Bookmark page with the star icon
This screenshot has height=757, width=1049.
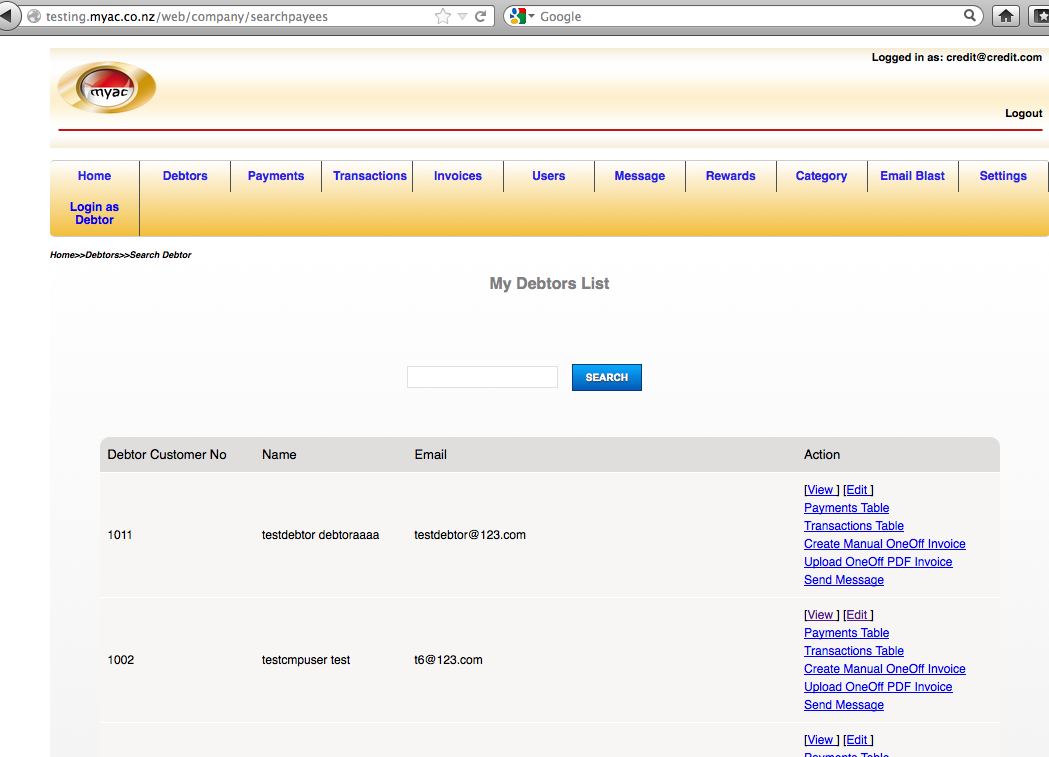pos(443,16)
